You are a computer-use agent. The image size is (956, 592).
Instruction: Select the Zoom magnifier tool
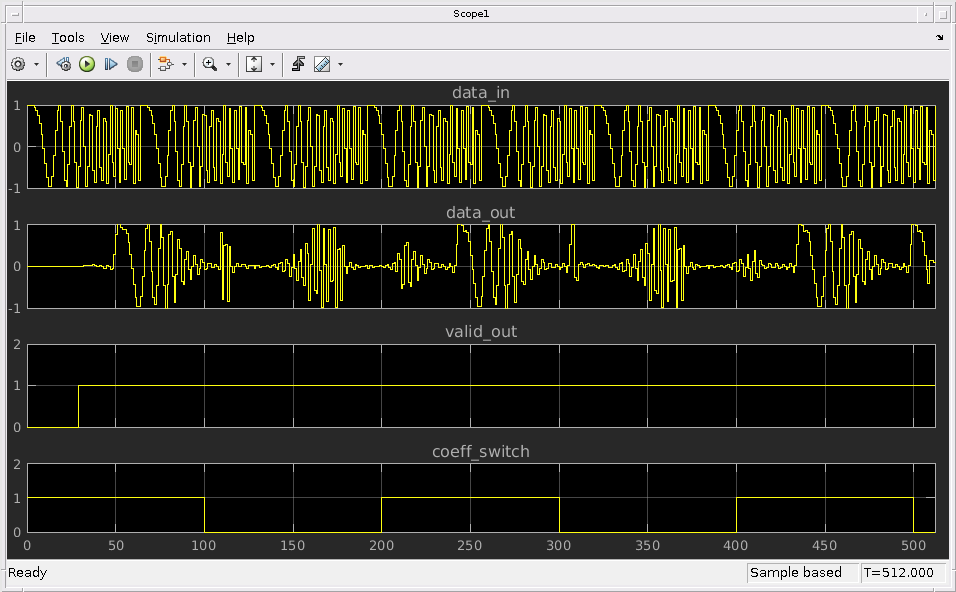pos(209,64)
